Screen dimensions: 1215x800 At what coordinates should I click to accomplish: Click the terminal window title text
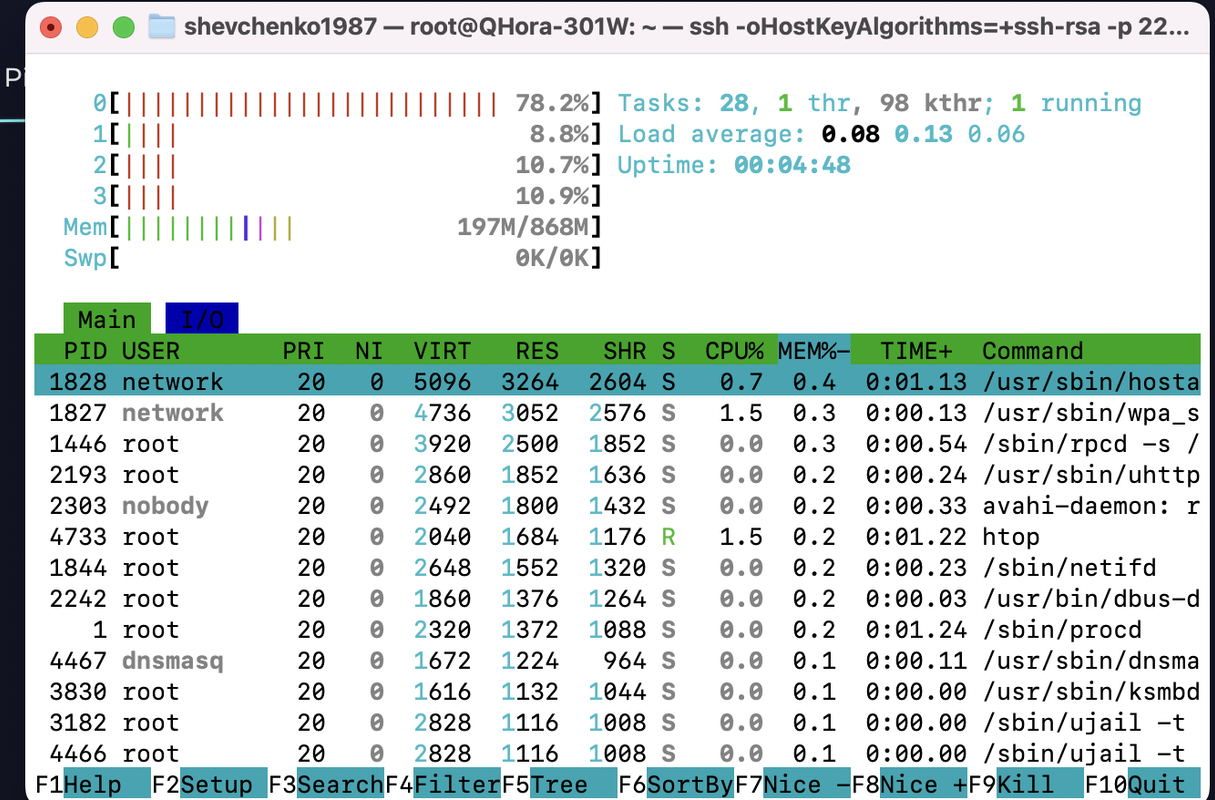point(686,27)
